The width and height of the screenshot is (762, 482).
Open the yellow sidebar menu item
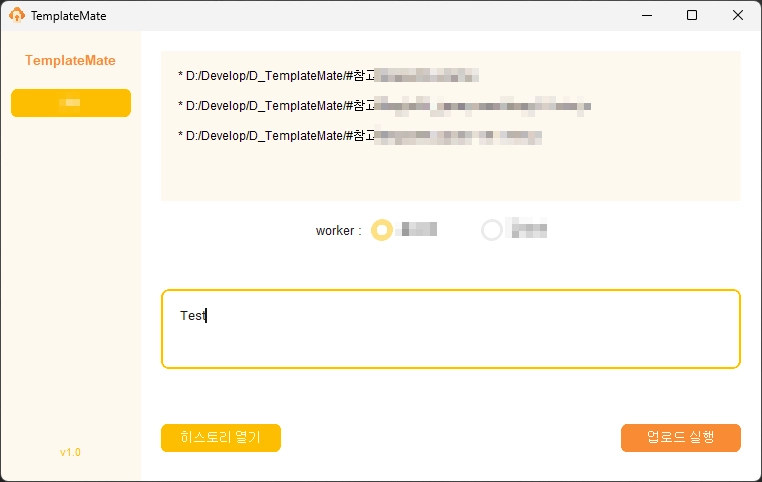tap(71, 103)
